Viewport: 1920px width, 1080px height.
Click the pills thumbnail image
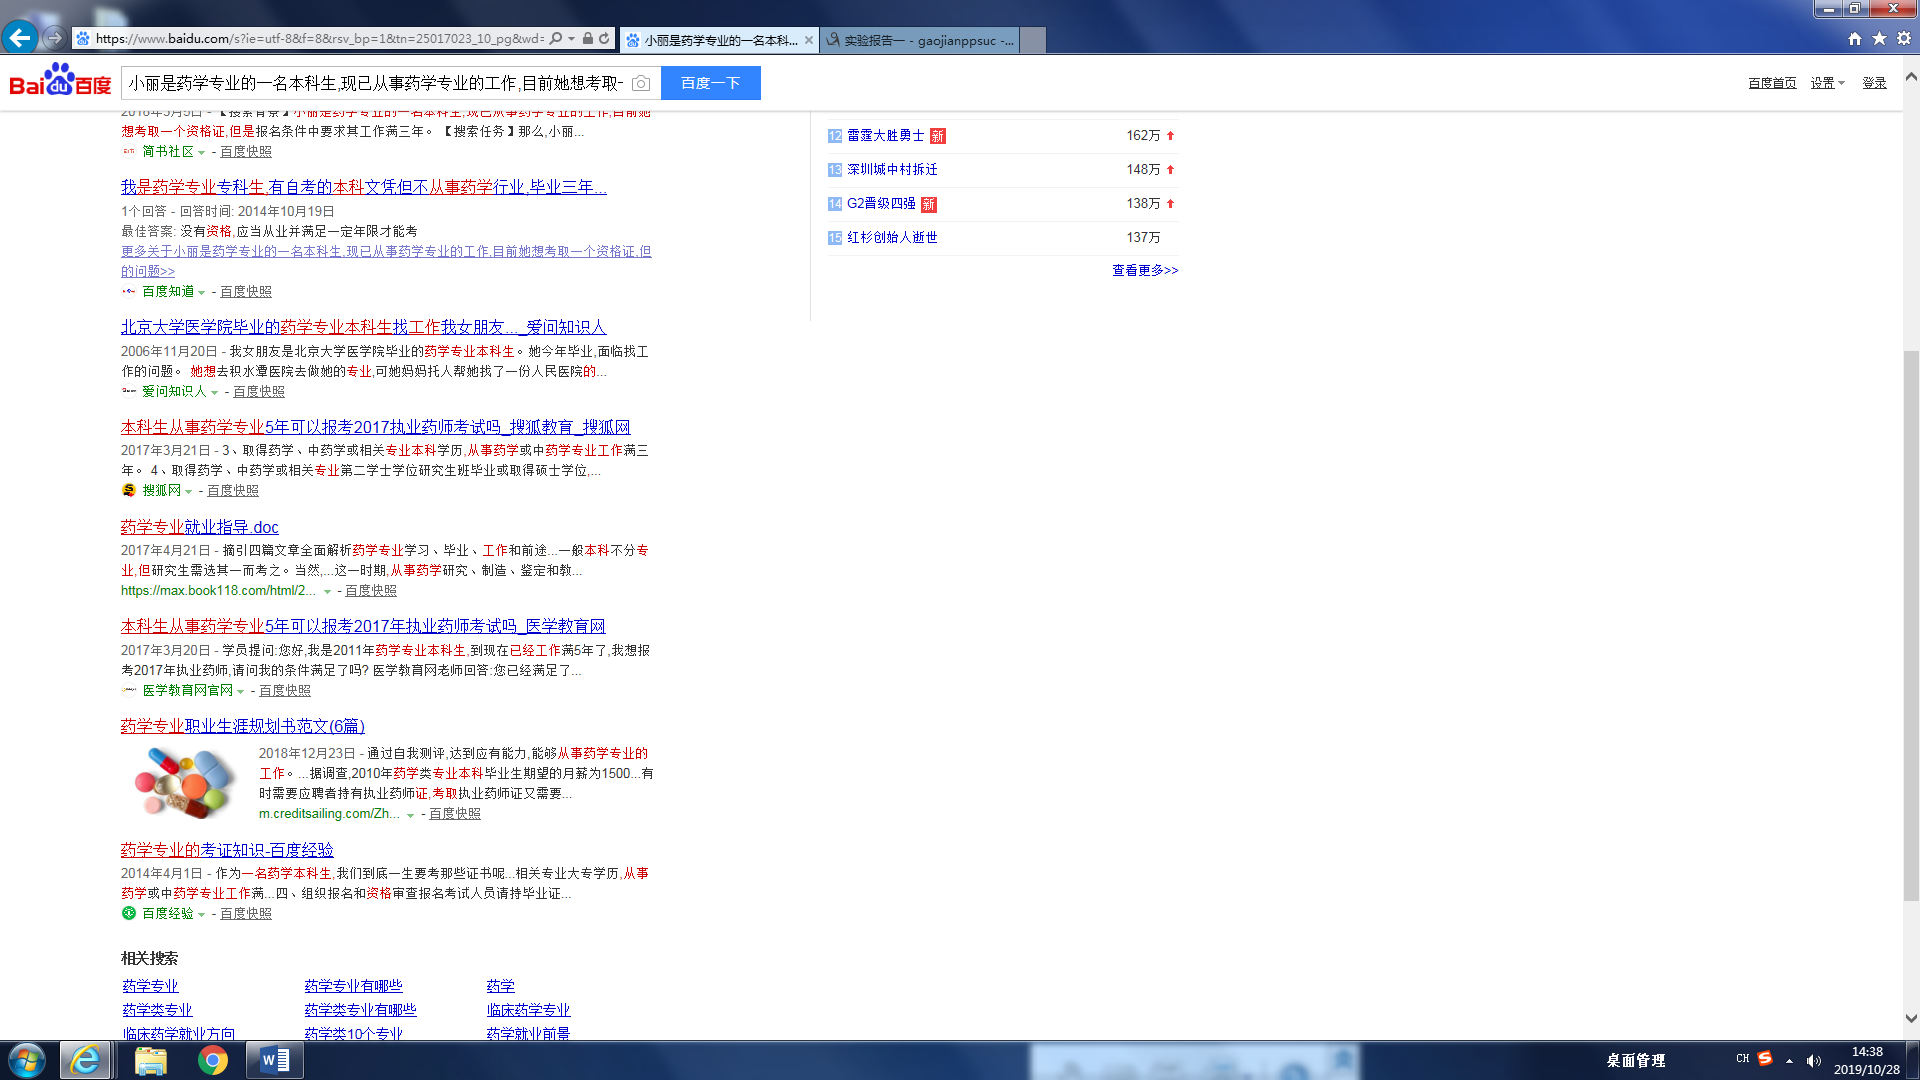[x=184, y=782]
